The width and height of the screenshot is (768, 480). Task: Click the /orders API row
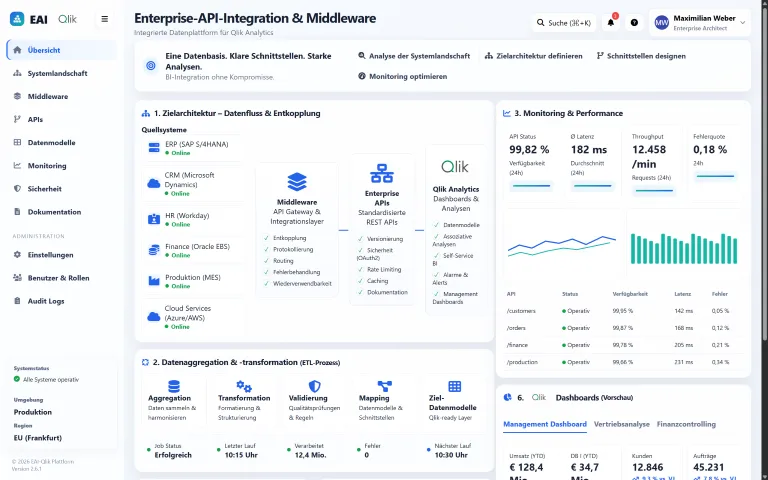click(x=623, y=328)
